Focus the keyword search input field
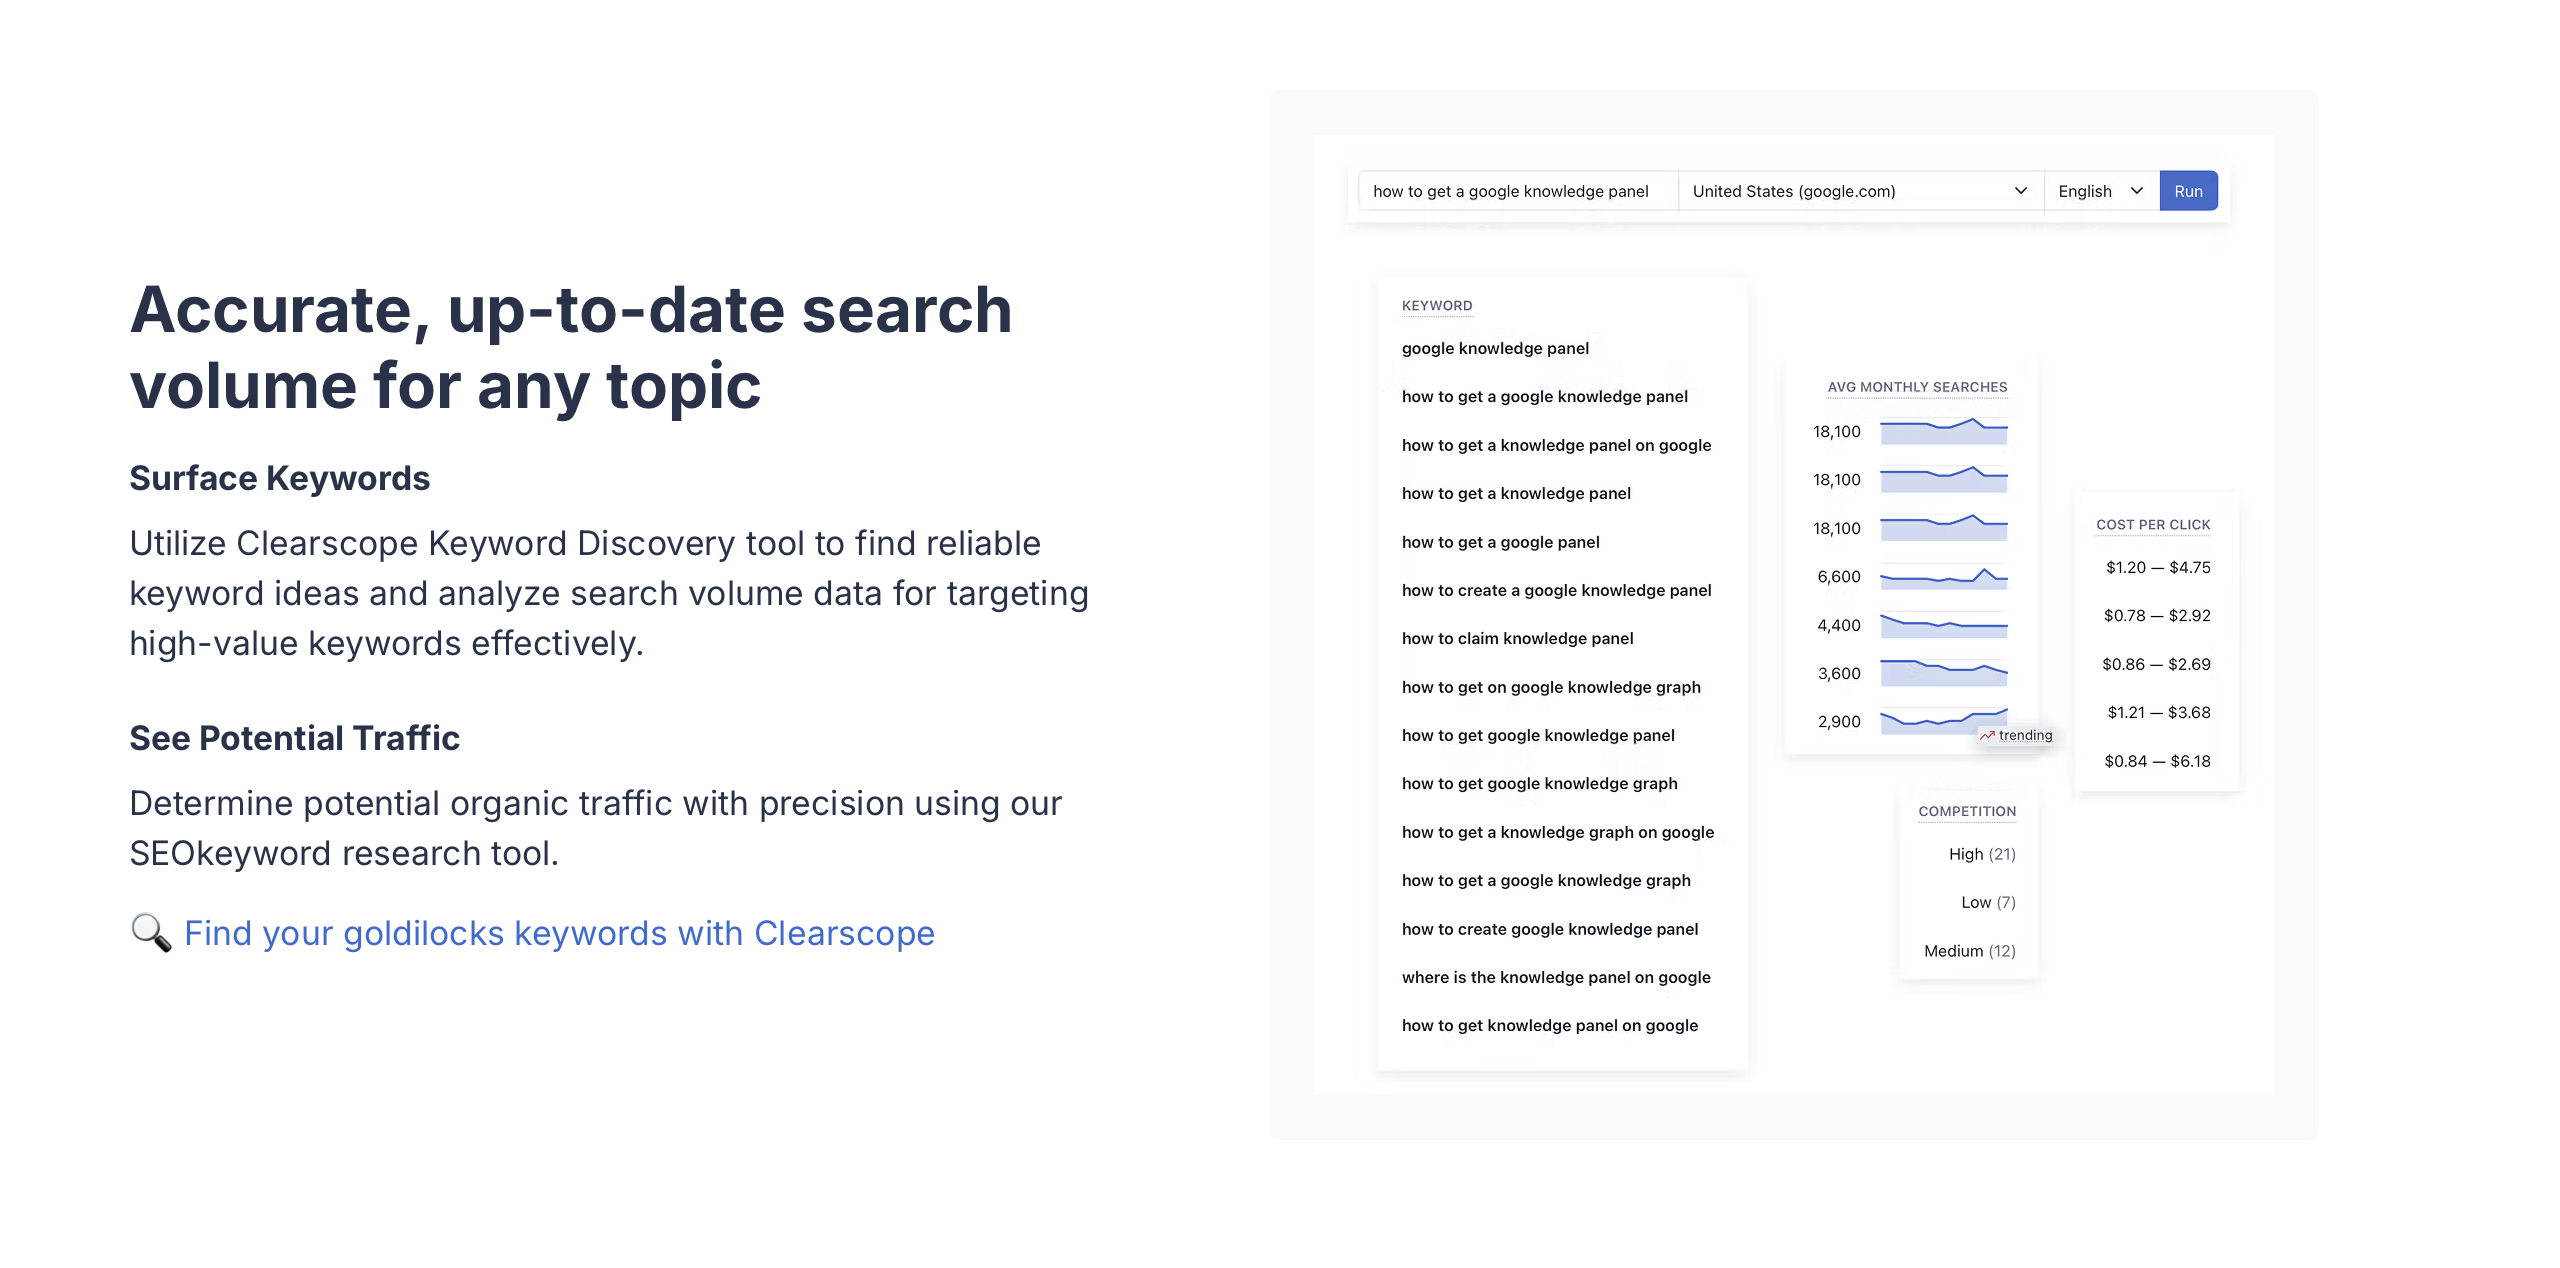Screen dimensions: 2560x1268 [1518, 191]
